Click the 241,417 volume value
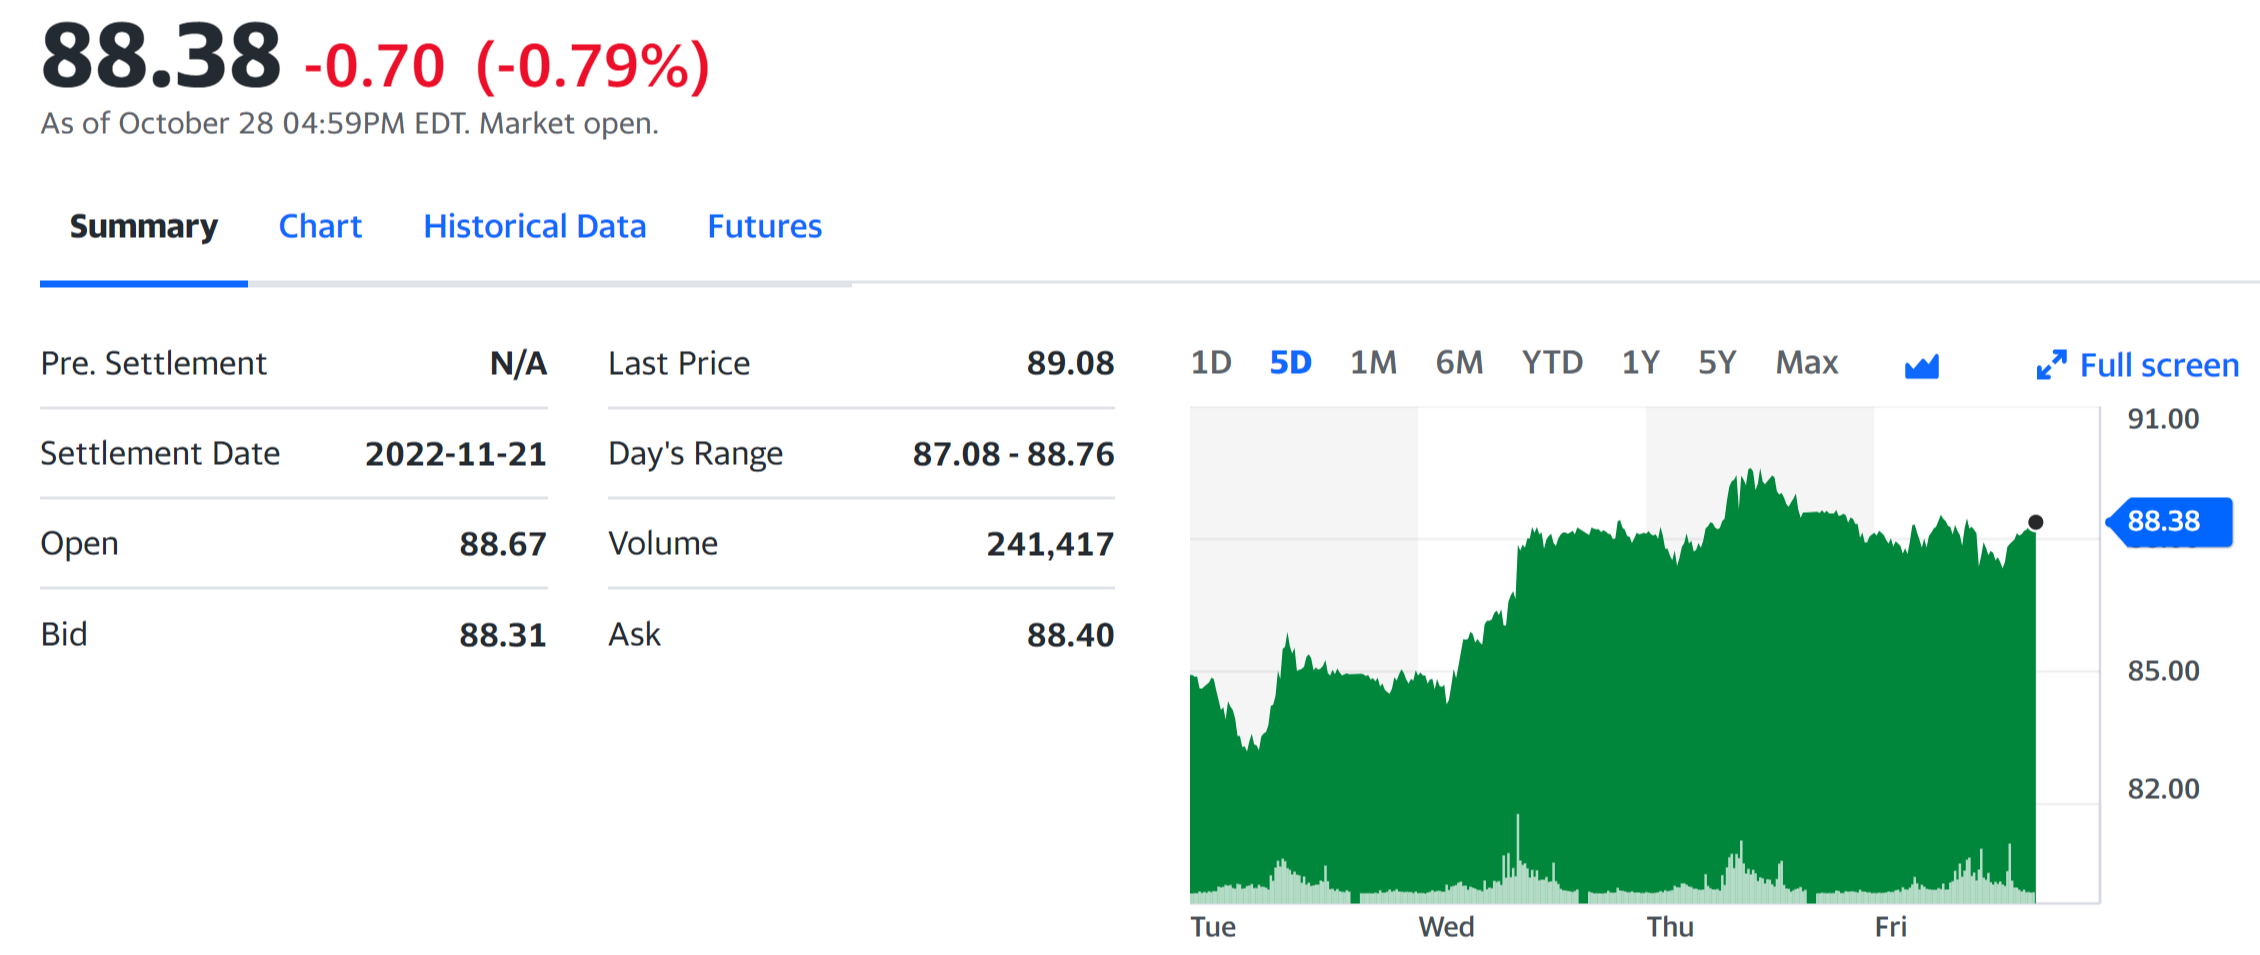This screenshot has width=2260, height=955. tap(1051, 545)
